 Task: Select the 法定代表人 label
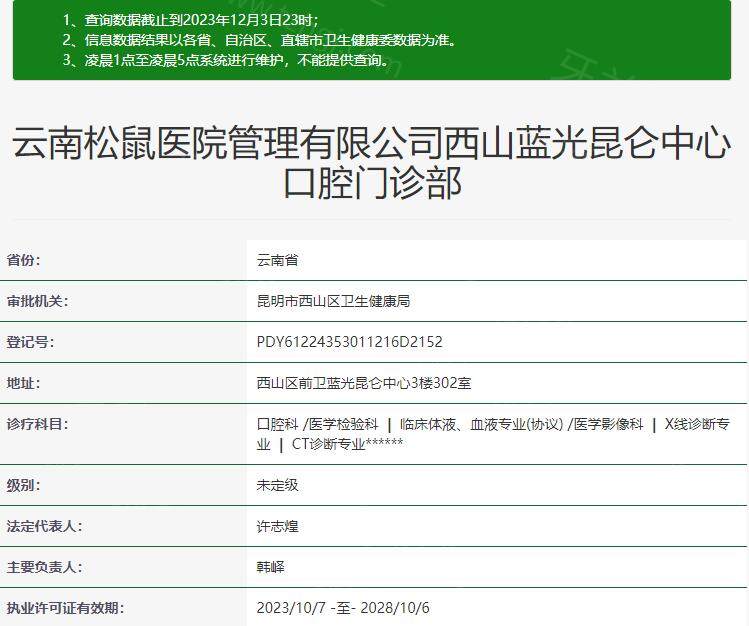pyautogui.click(x=44, y=526)
